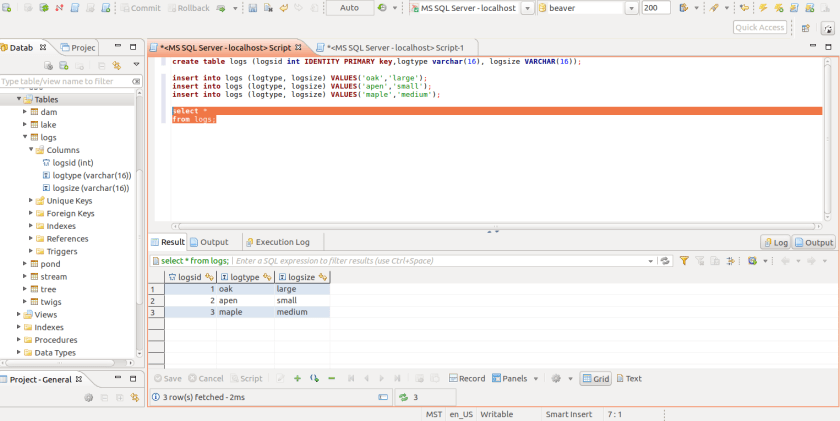The width and height of the screenshot is (840, 421).
Task: Click the Execution Log tab icon
Action: pyautogui.click(x=249, y=242)
